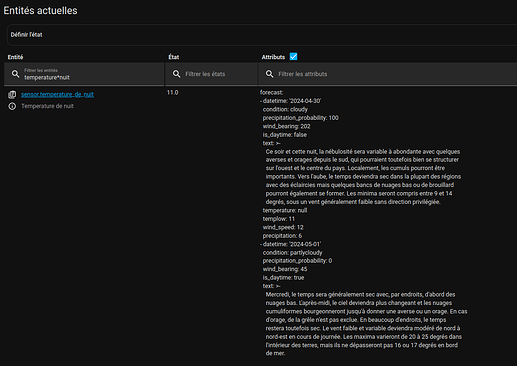
Task: Click the 'Attributs' column label
Action: coord(273,57)
